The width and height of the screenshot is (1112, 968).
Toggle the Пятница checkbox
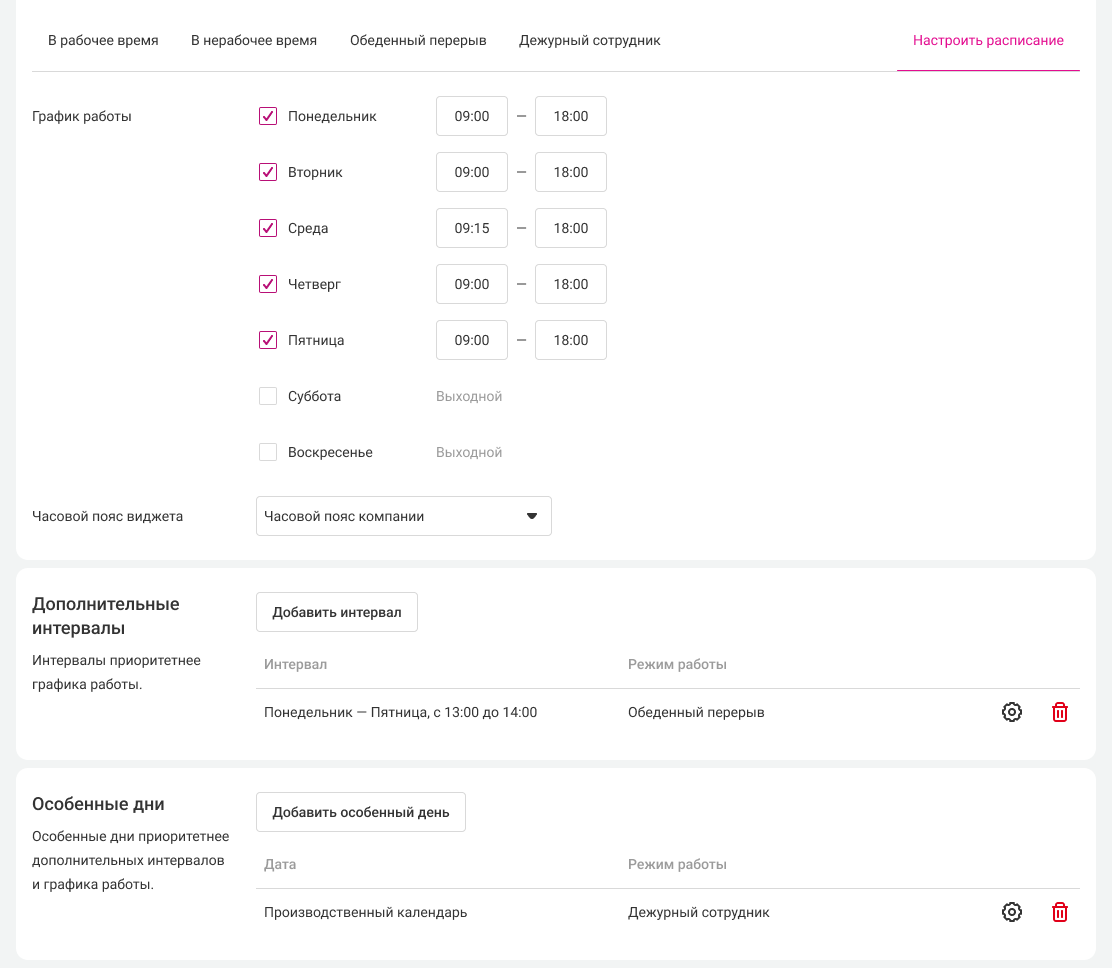pyautogui.click(x=268, y=340)
